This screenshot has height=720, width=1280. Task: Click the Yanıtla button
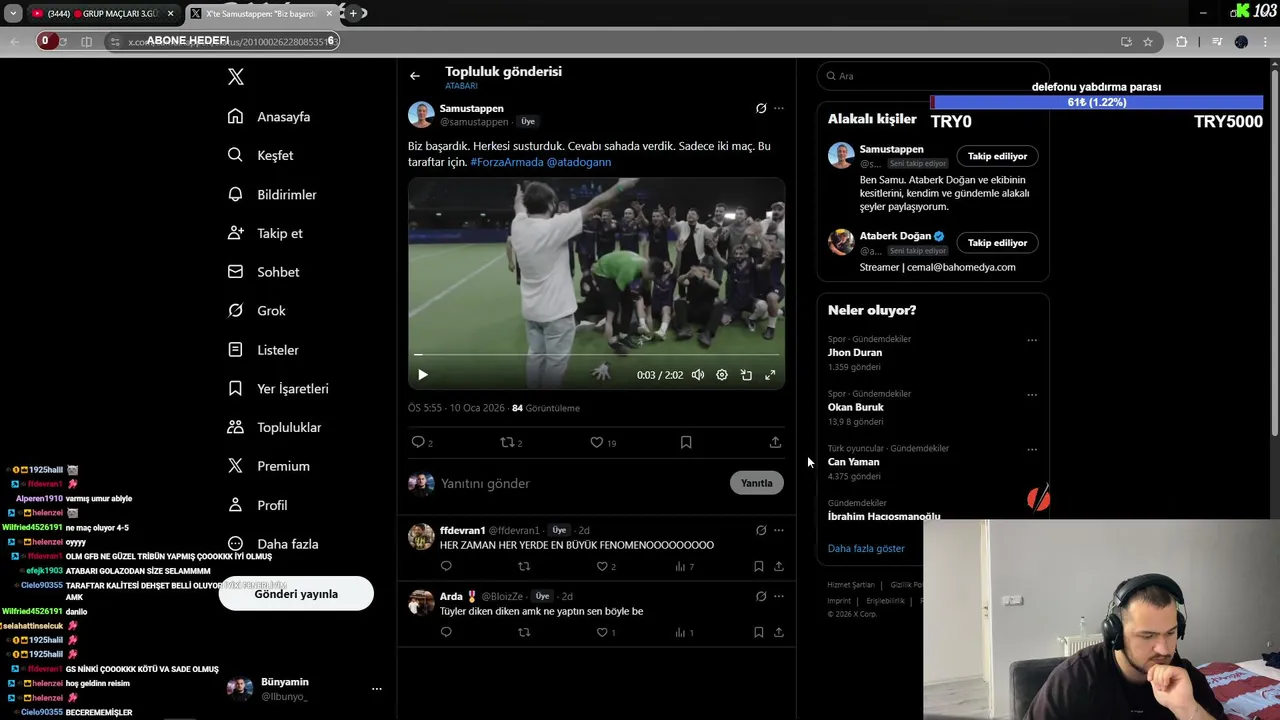coord(757,483)
